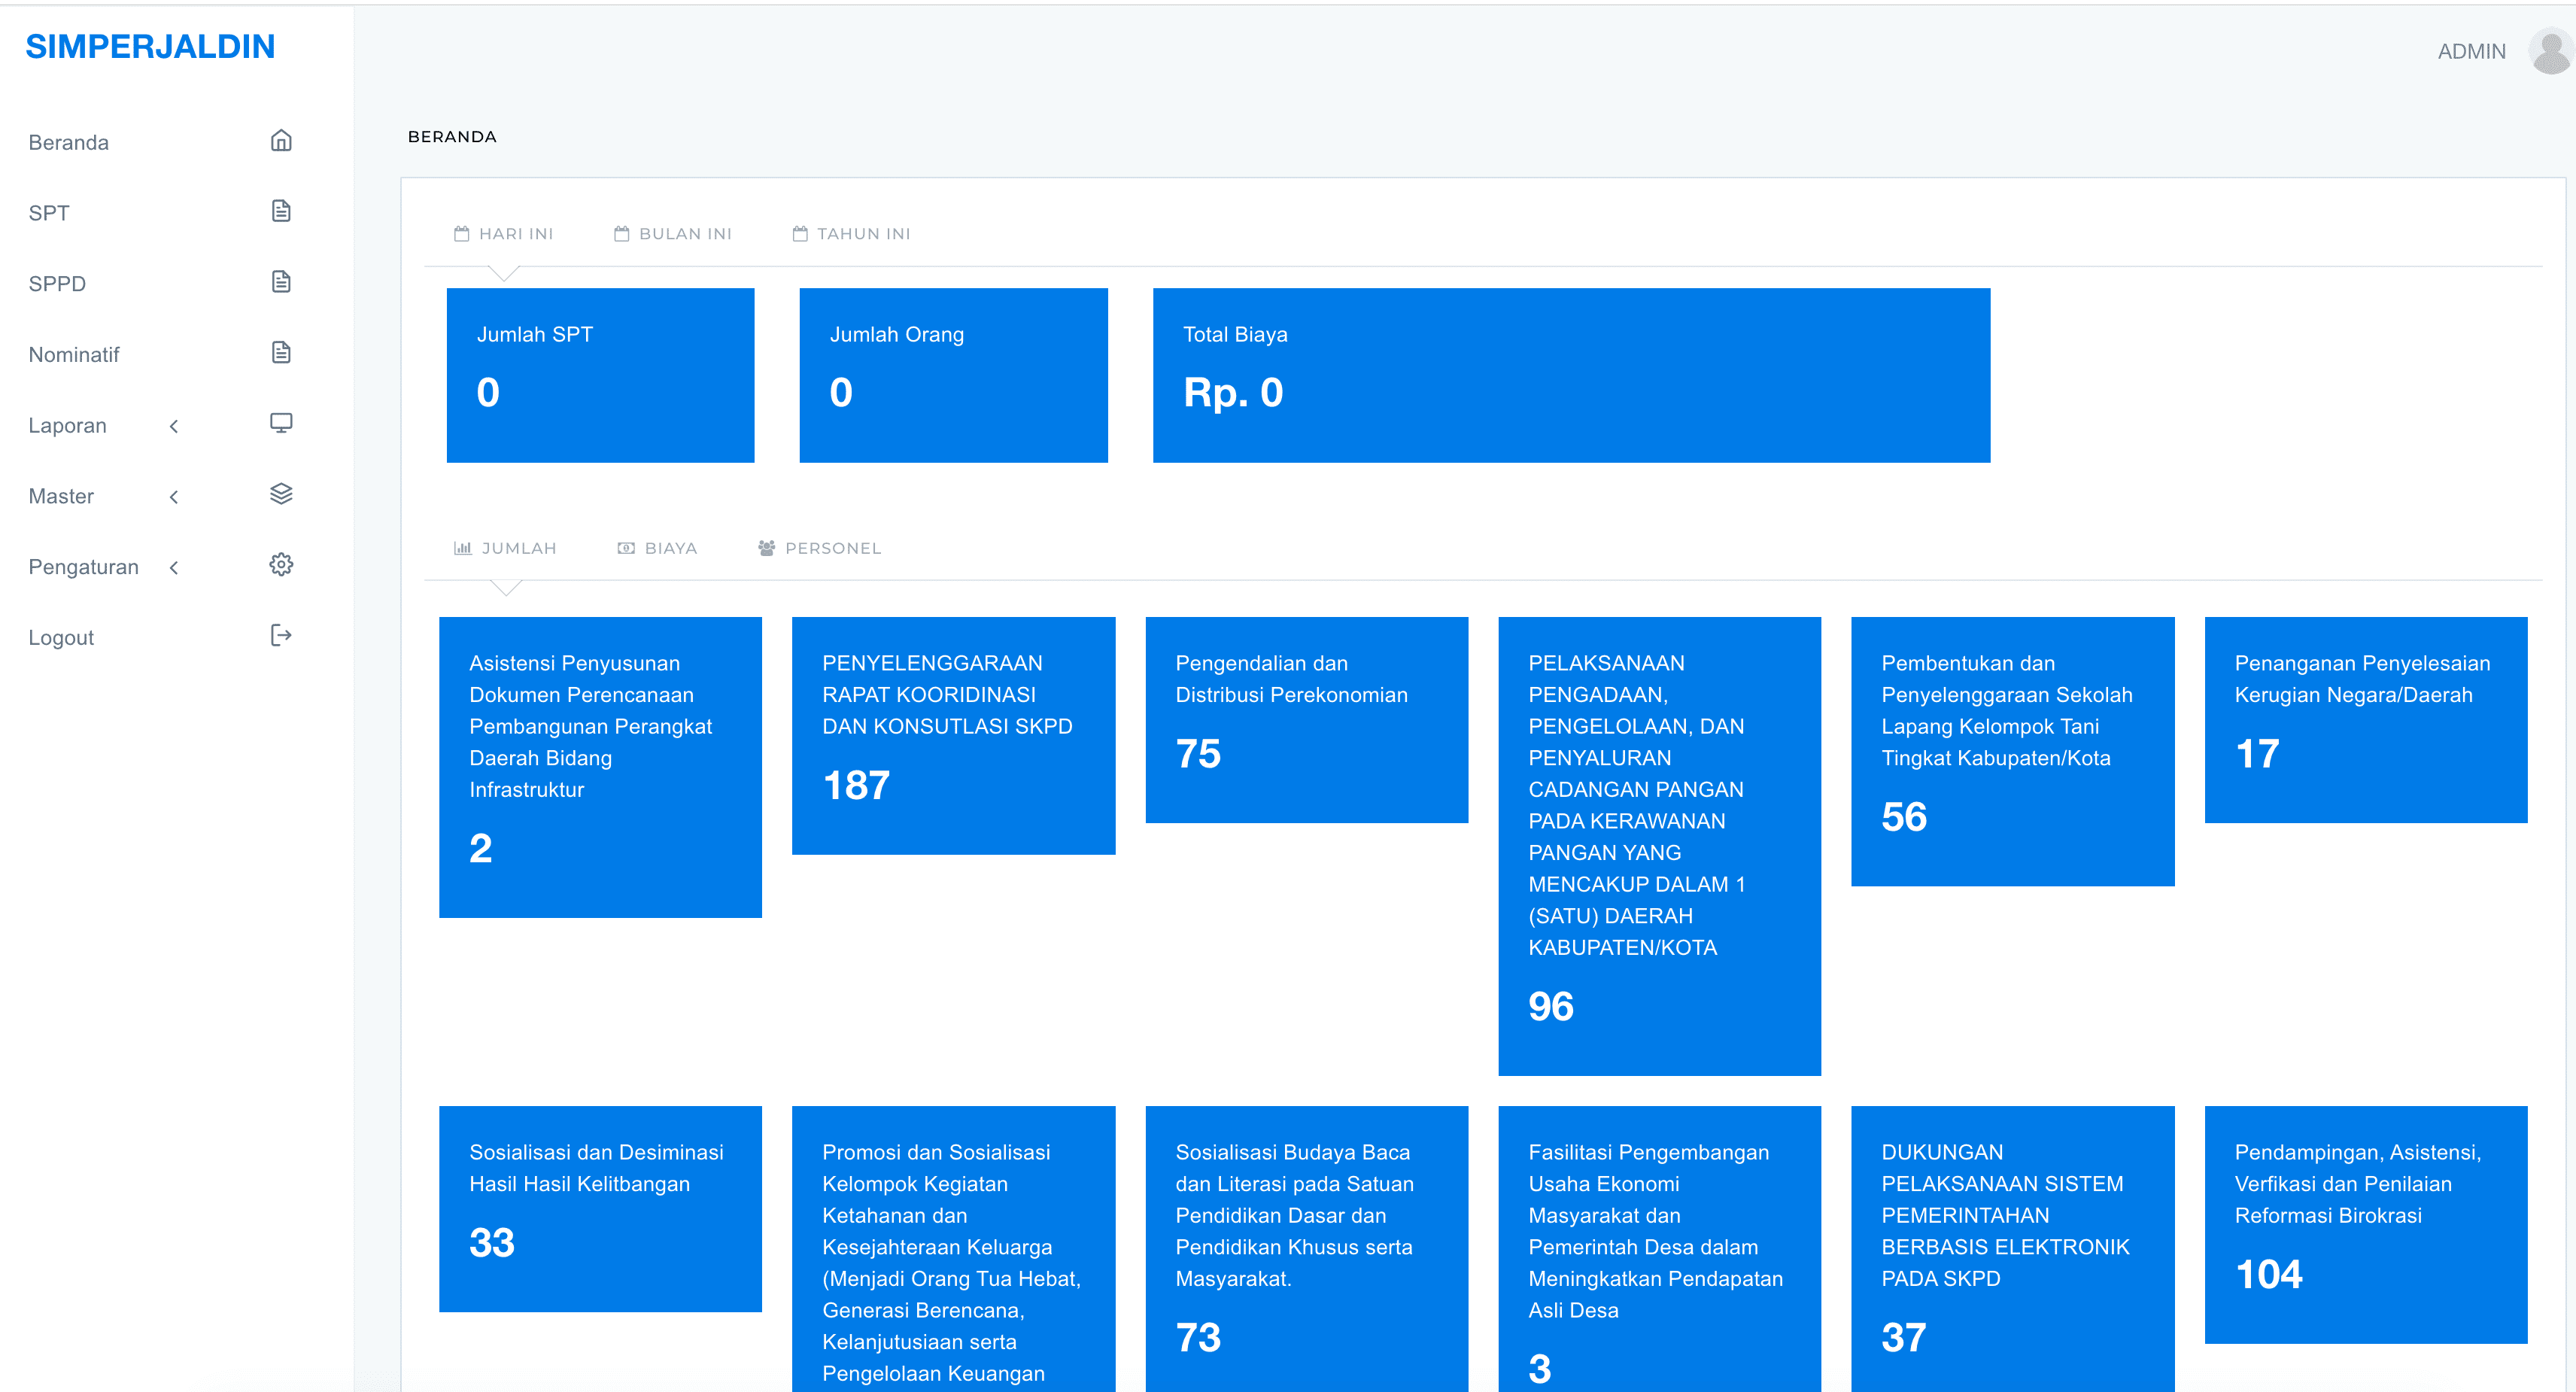Click Asistensi Penyusunan Dokumen Perencanaan card
This screenshot has width=2576, height=1392.
click(x=600, y=767)
